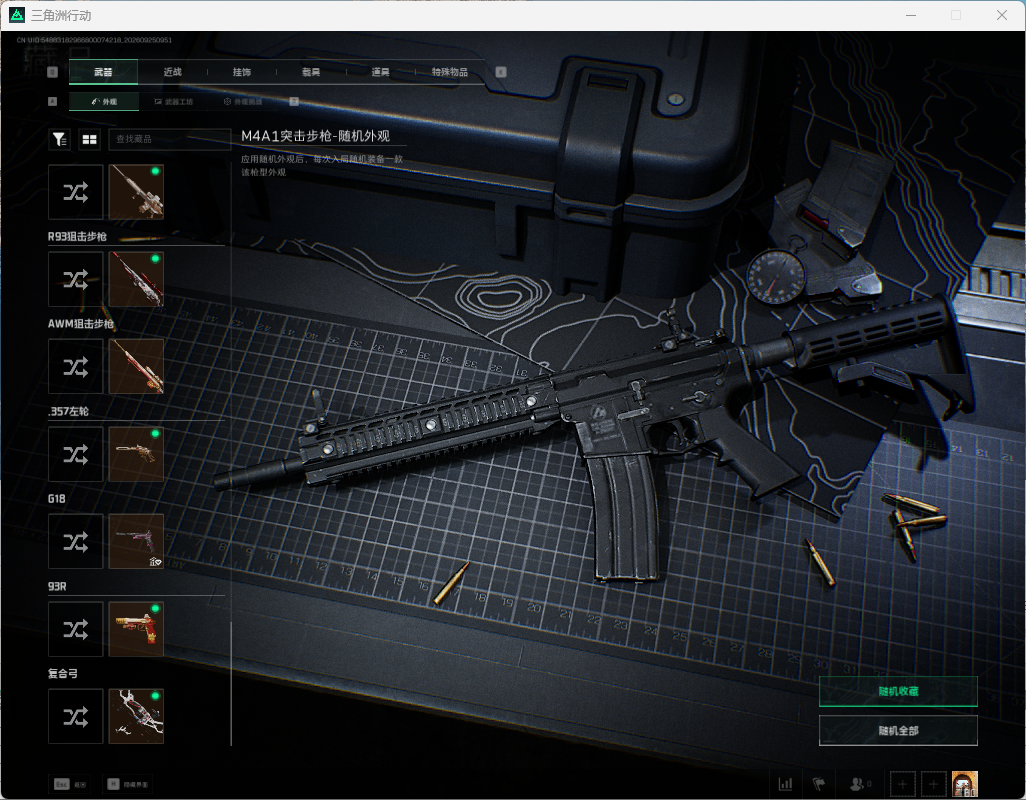Click the A key hint beside 外观
Viewport: 1026px width, 800px height.
coord(53,101)
